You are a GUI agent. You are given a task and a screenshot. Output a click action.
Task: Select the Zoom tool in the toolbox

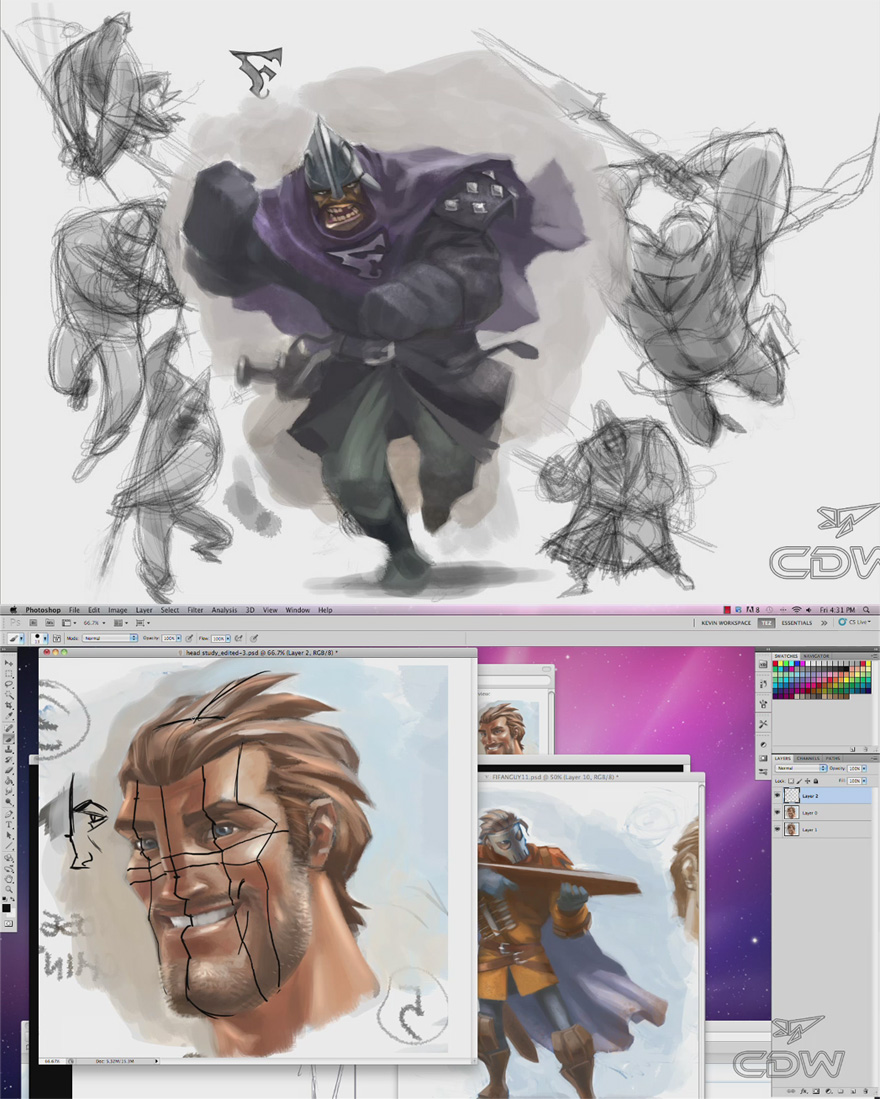(x=9, y=889)
